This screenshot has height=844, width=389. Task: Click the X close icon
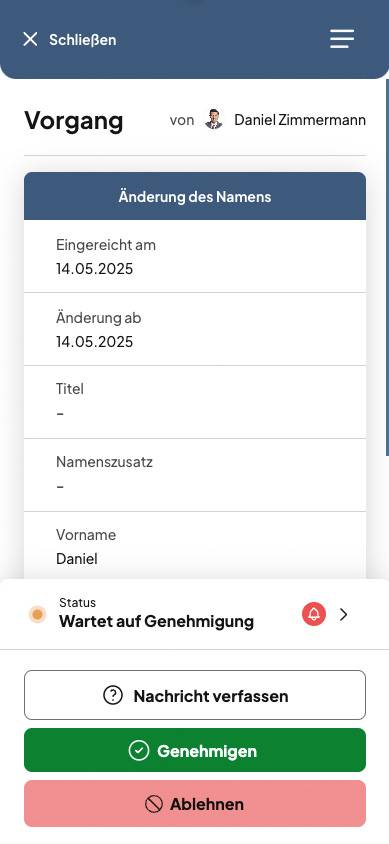point(30,39)
